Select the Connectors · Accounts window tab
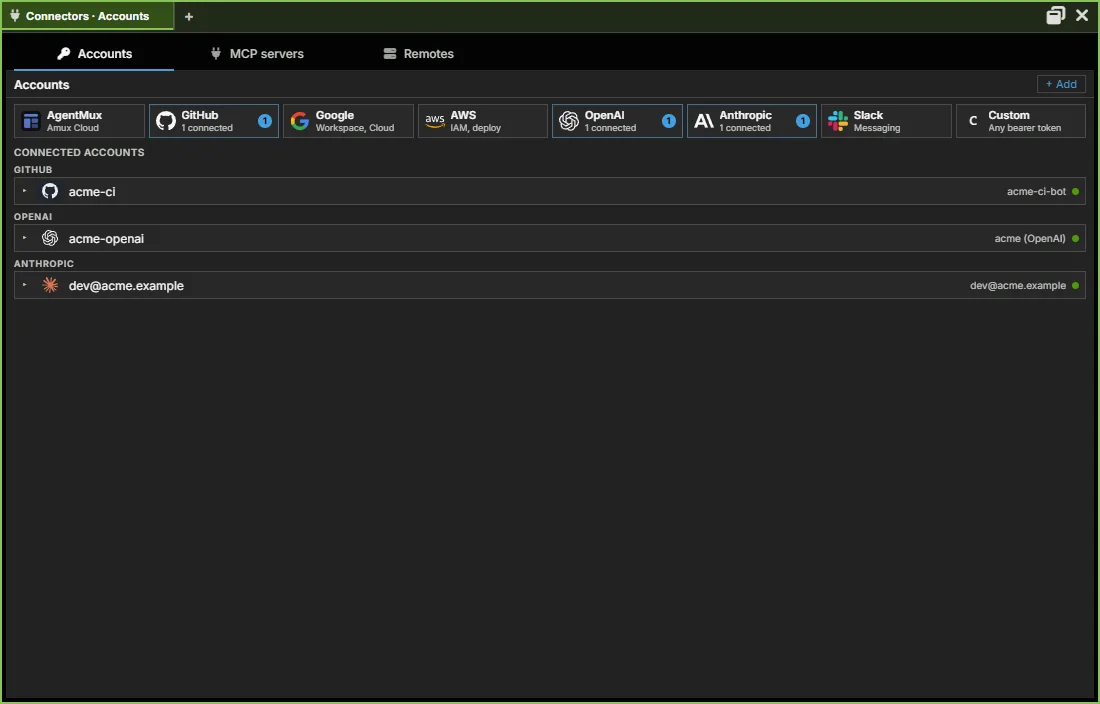Image resolution: width=1100 pixels, height=704 pixels. click(x=88, y=16)
